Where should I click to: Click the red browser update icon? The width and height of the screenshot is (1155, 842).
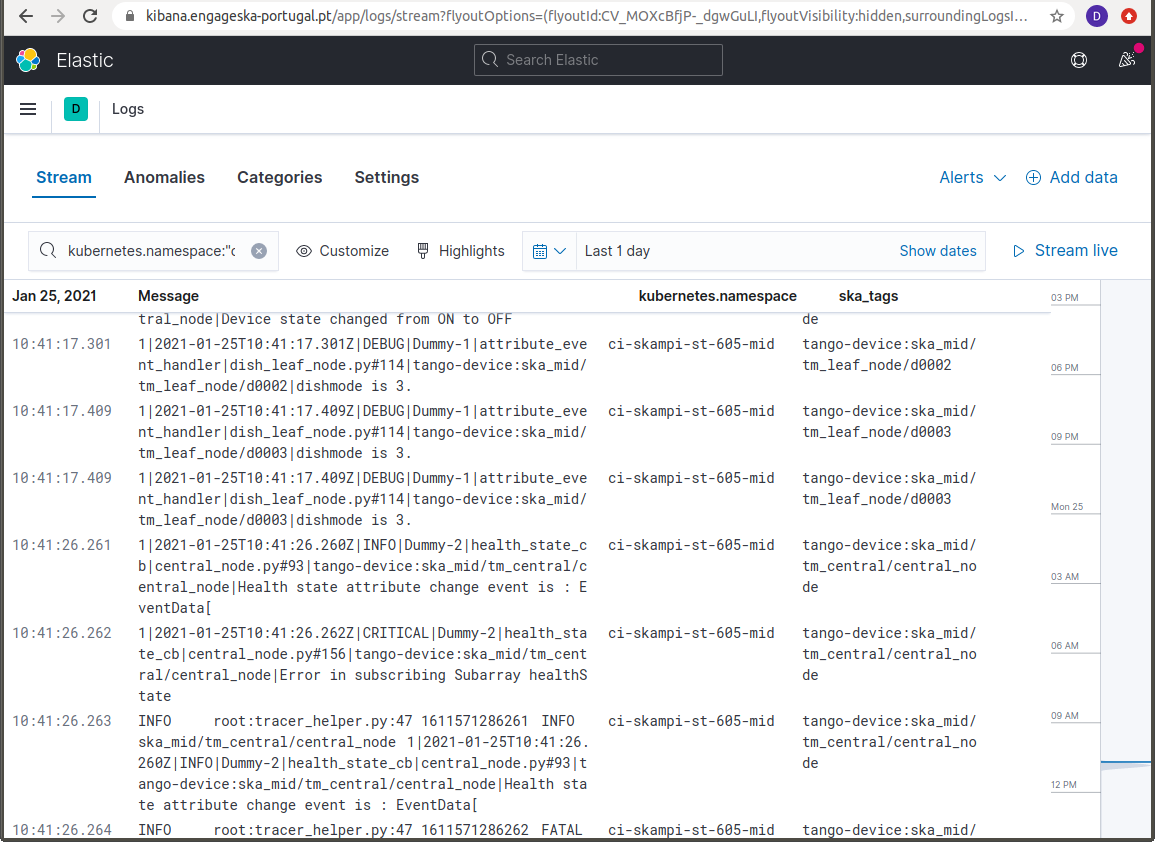click(1128, 16)
